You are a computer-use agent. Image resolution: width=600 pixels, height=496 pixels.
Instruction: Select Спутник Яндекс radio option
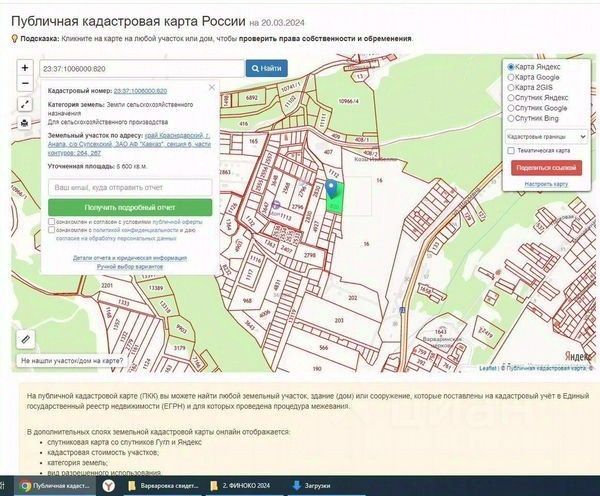click(511, 98)
